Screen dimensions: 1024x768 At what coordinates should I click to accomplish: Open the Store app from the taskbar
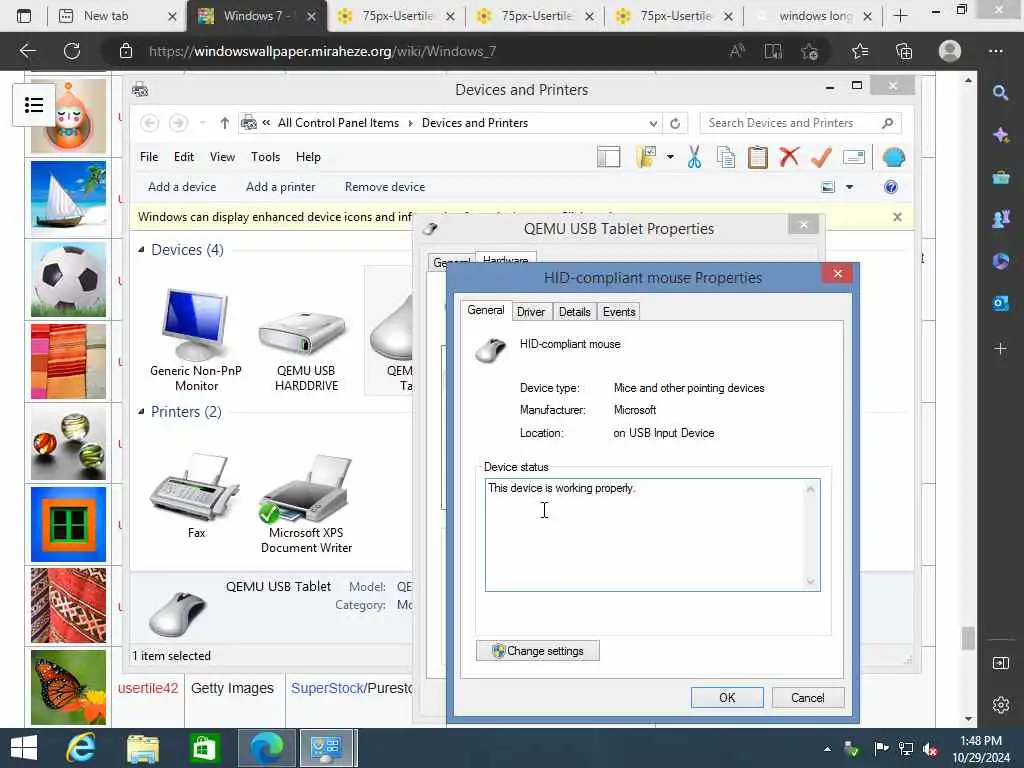click(204, 748)
